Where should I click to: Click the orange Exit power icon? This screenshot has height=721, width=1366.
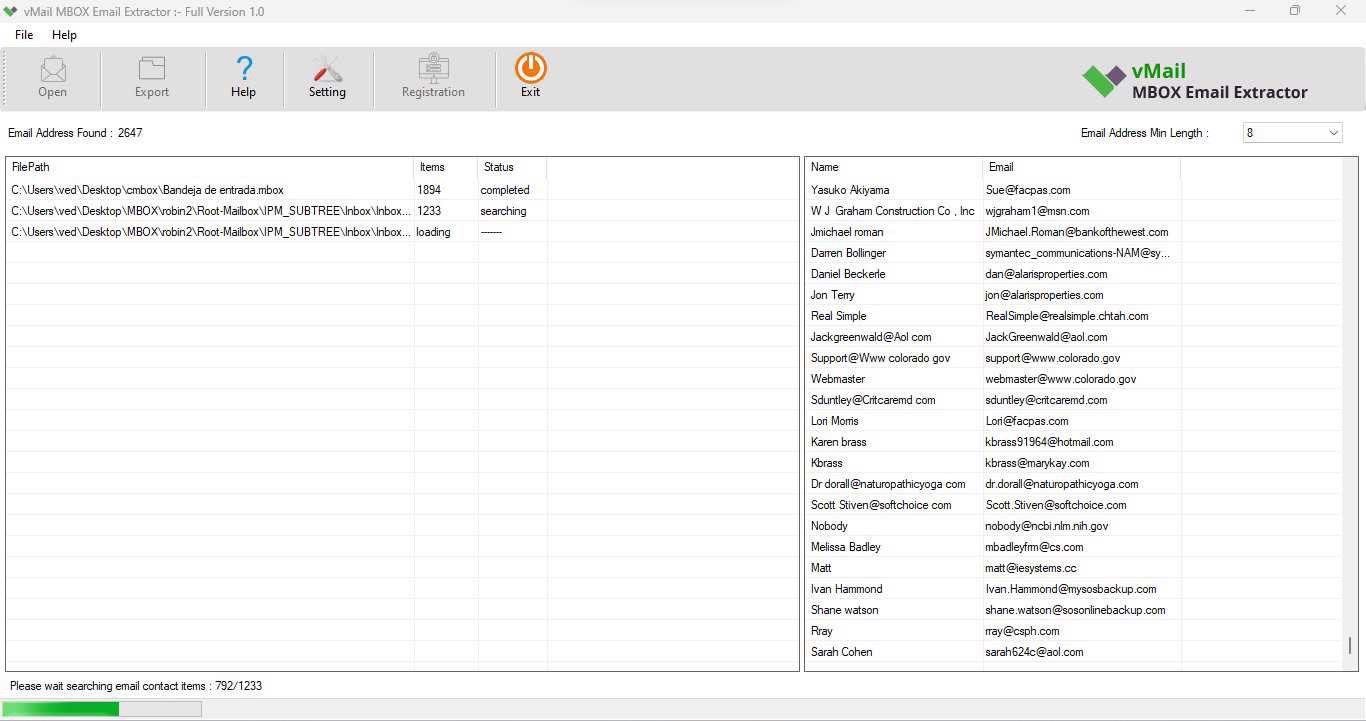531,68
